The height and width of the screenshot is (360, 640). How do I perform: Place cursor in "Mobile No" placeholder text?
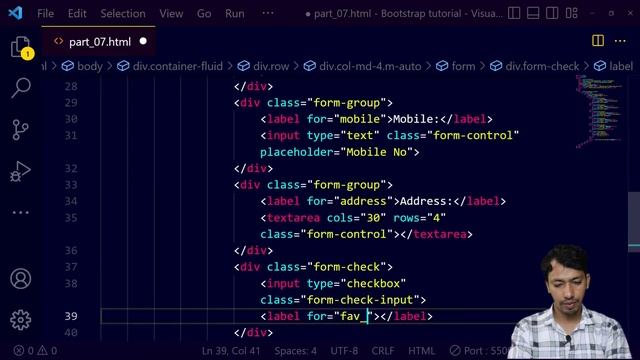[x=376, y=152]
